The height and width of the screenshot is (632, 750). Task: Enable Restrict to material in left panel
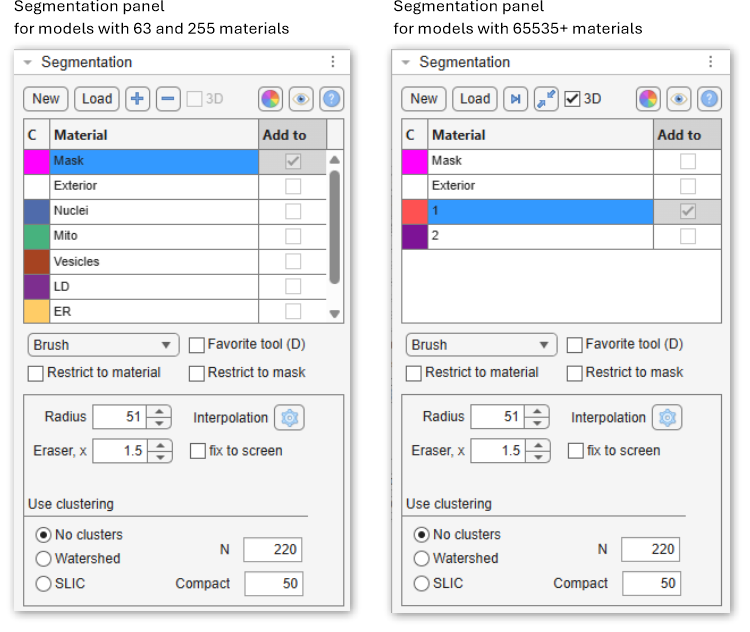[x=35, y=373]
